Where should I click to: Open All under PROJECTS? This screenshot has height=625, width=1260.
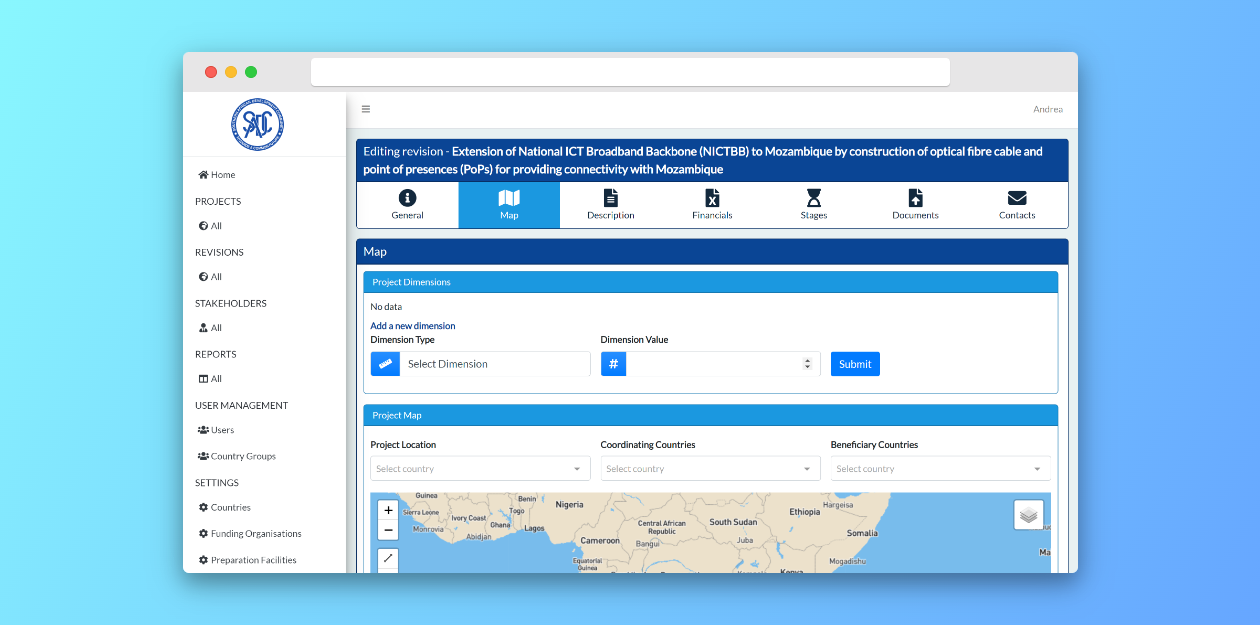pos(210,226)
